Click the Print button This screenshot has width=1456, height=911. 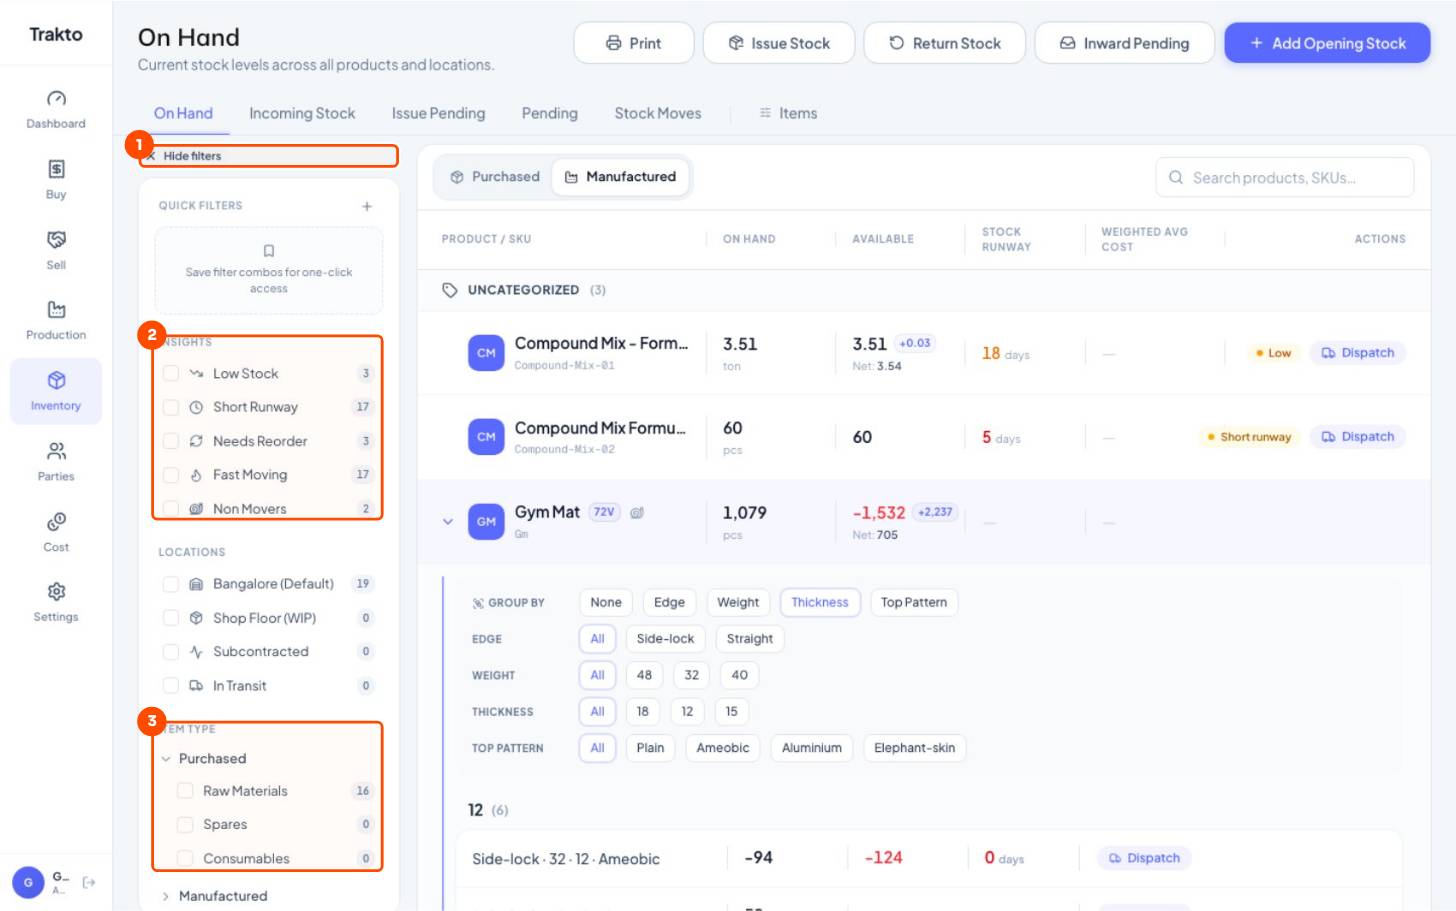pyautogui.click(x=634, y=43)
